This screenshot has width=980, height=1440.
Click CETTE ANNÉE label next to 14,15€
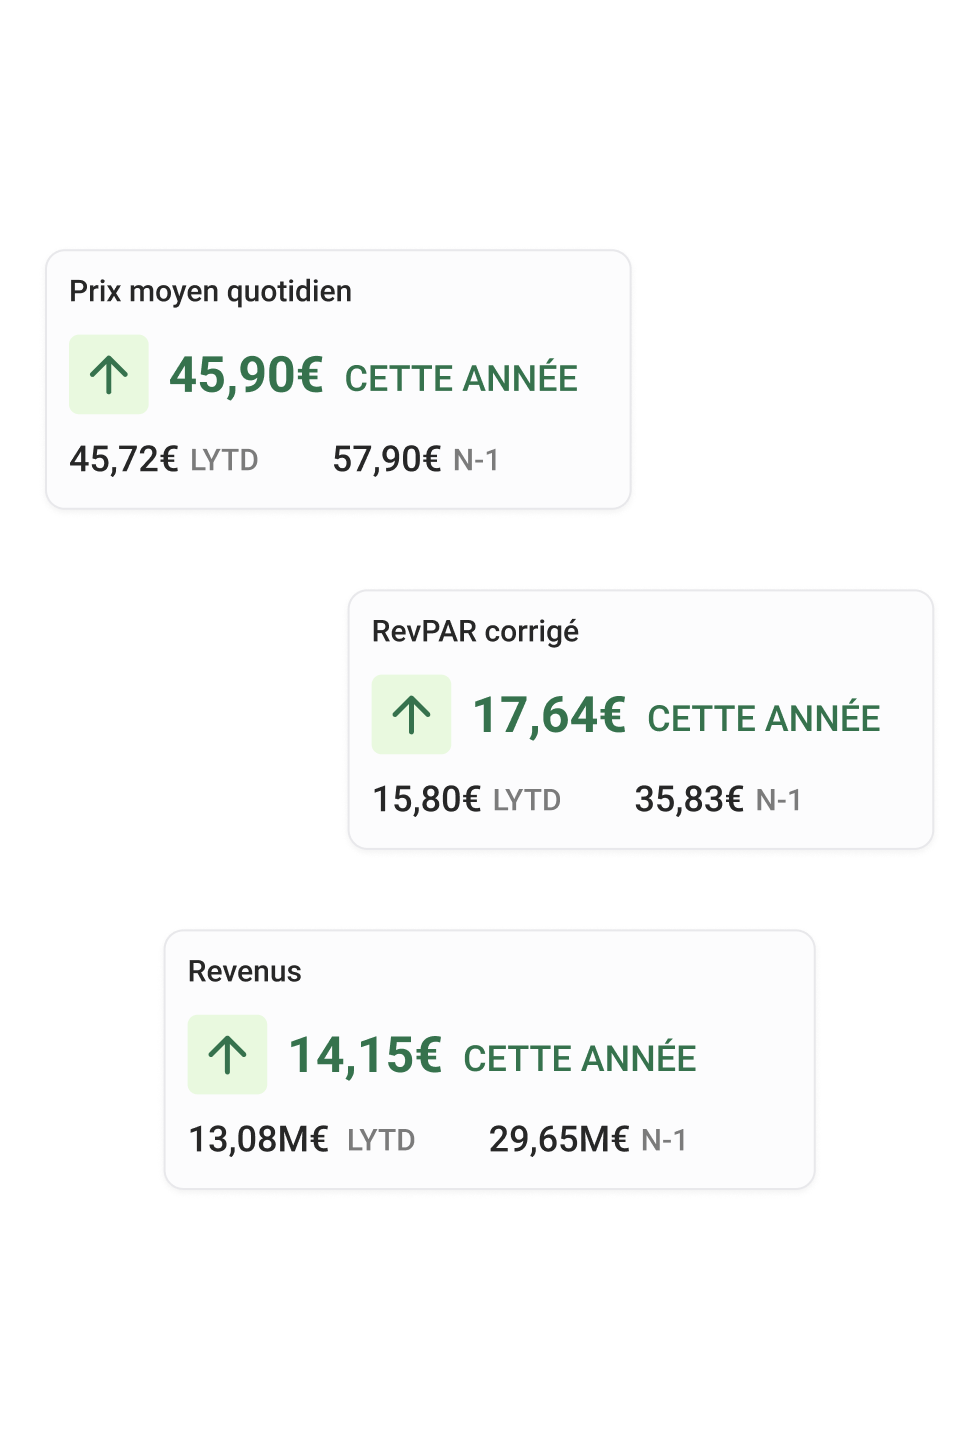580,1059
